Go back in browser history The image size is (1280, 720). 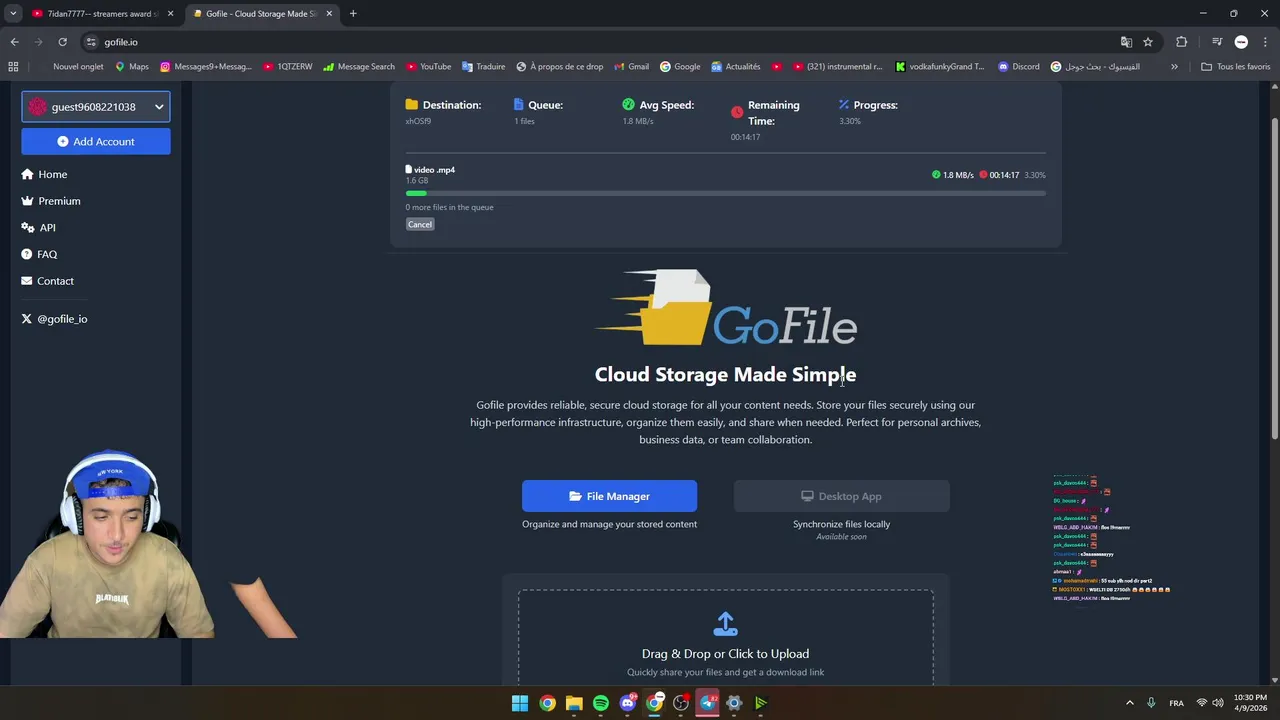point(14,42)
